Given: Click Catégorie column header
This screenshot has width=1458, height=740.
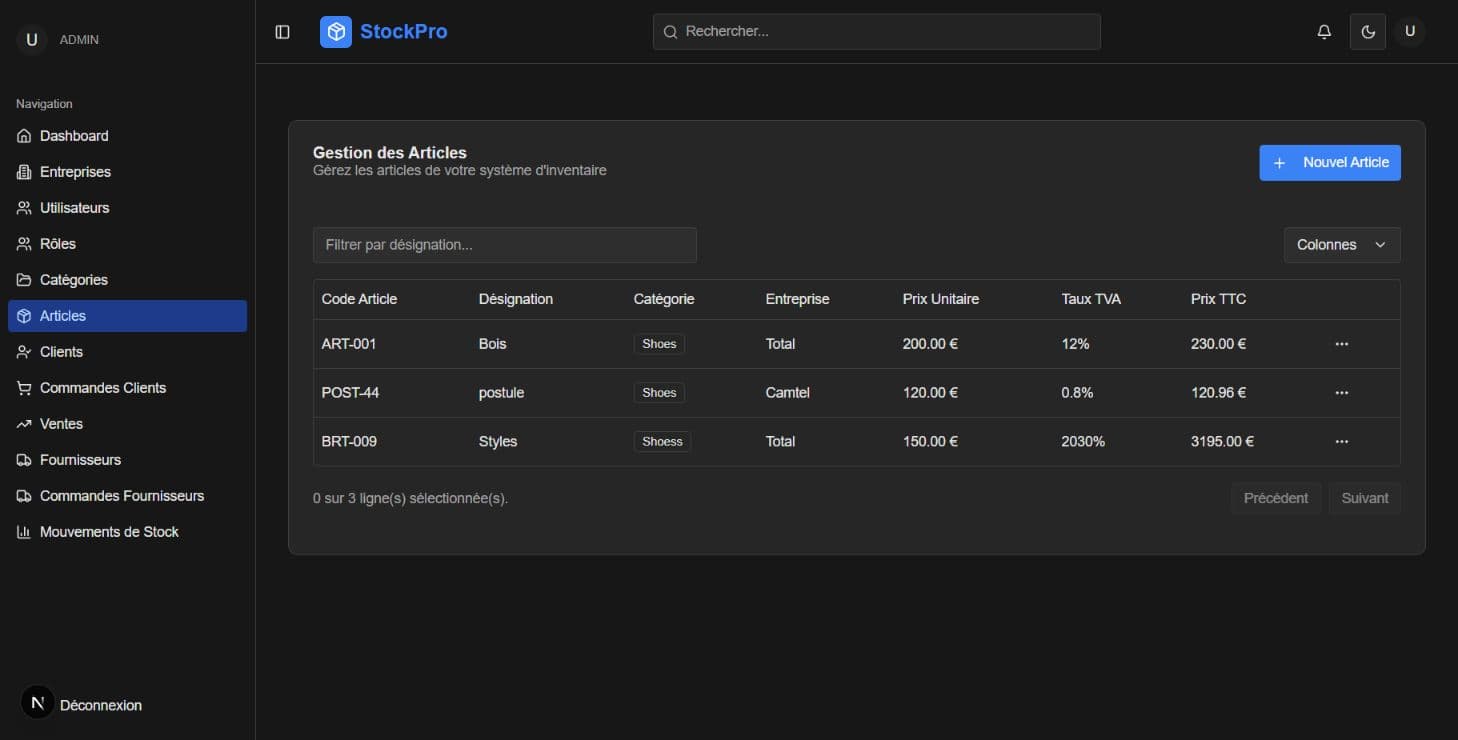Looking at the screenshot, I should [x=664, y=299].
